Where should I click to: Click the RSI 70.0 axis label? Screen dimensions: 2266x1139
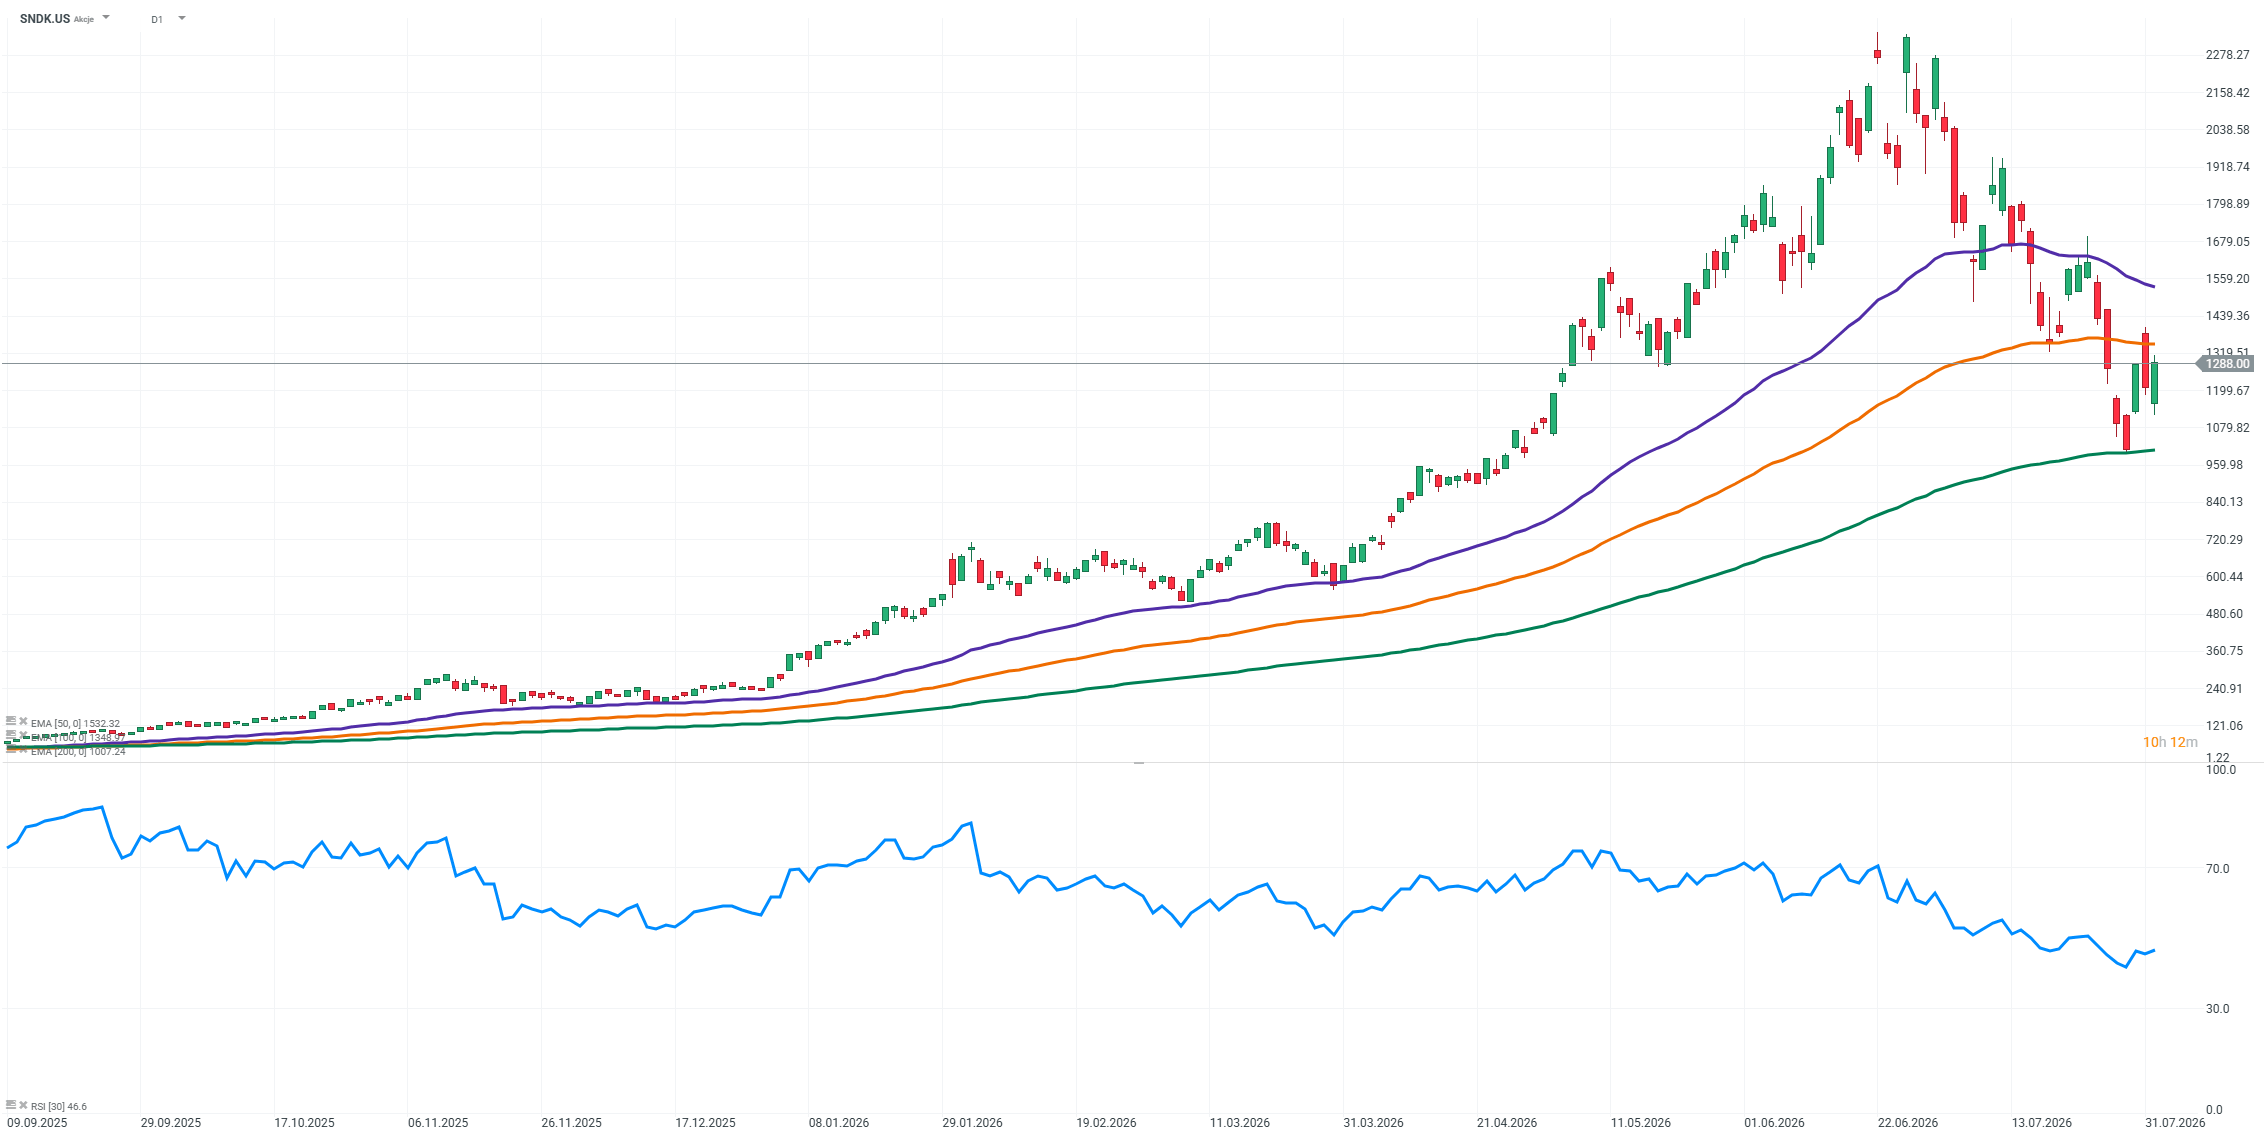pos(2218,869)
